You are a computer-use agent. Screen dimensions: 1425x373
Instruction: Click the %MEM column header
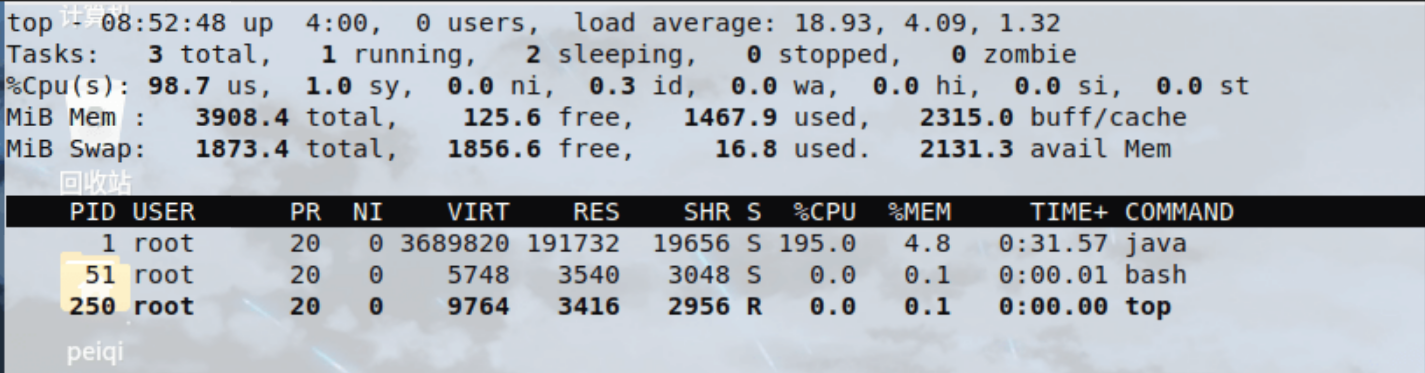click(919, 212)
